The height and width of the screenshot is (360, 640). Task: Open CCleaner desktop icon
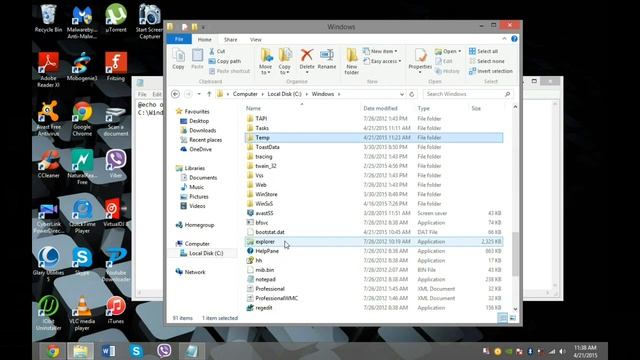pyautogui.click(x=49, y=164)
